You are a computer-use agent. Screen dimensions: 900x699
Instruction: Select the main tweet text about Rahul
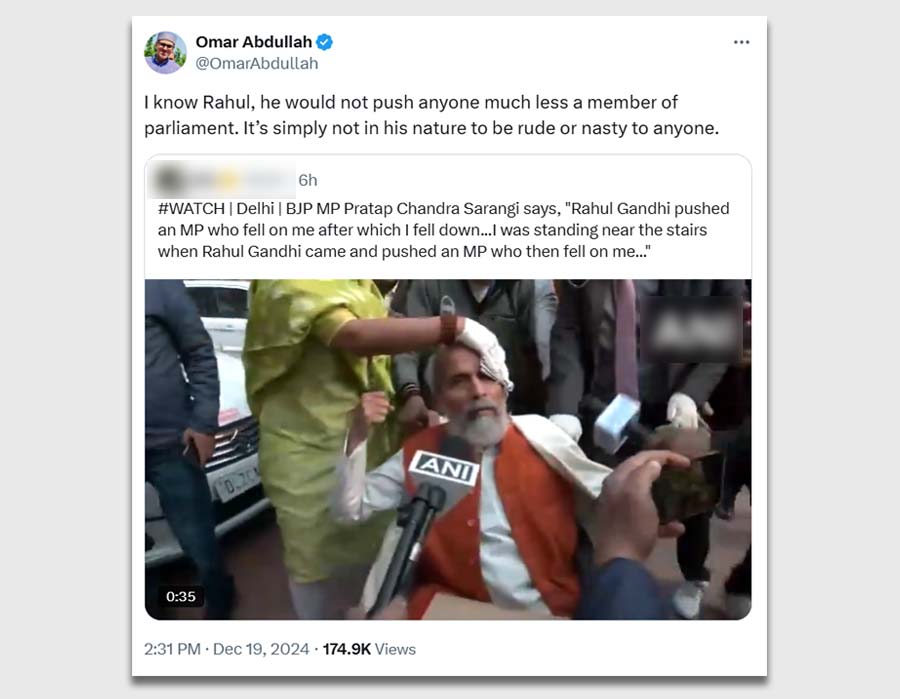[x=431, y=115]
